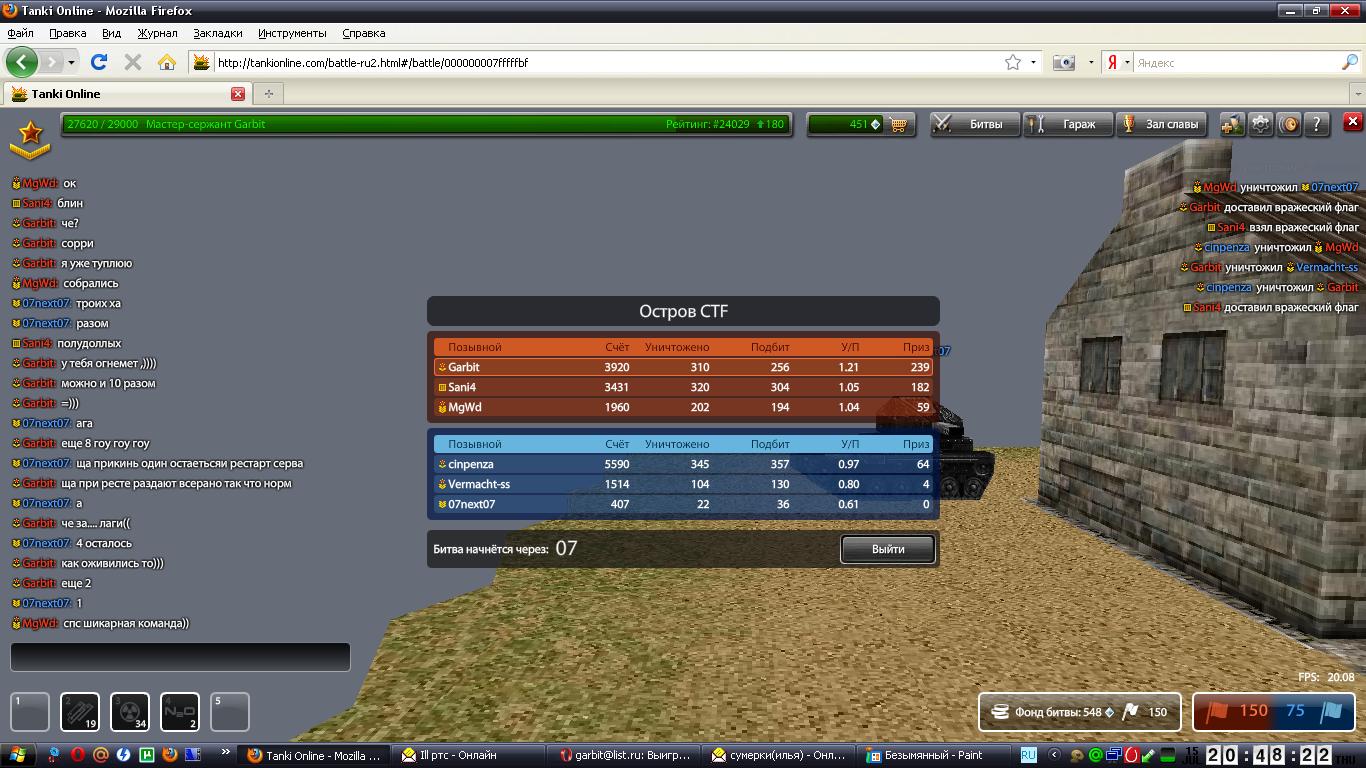1366x768 pixels.
Task: Click the chat message input field
Action: point(180,657)
